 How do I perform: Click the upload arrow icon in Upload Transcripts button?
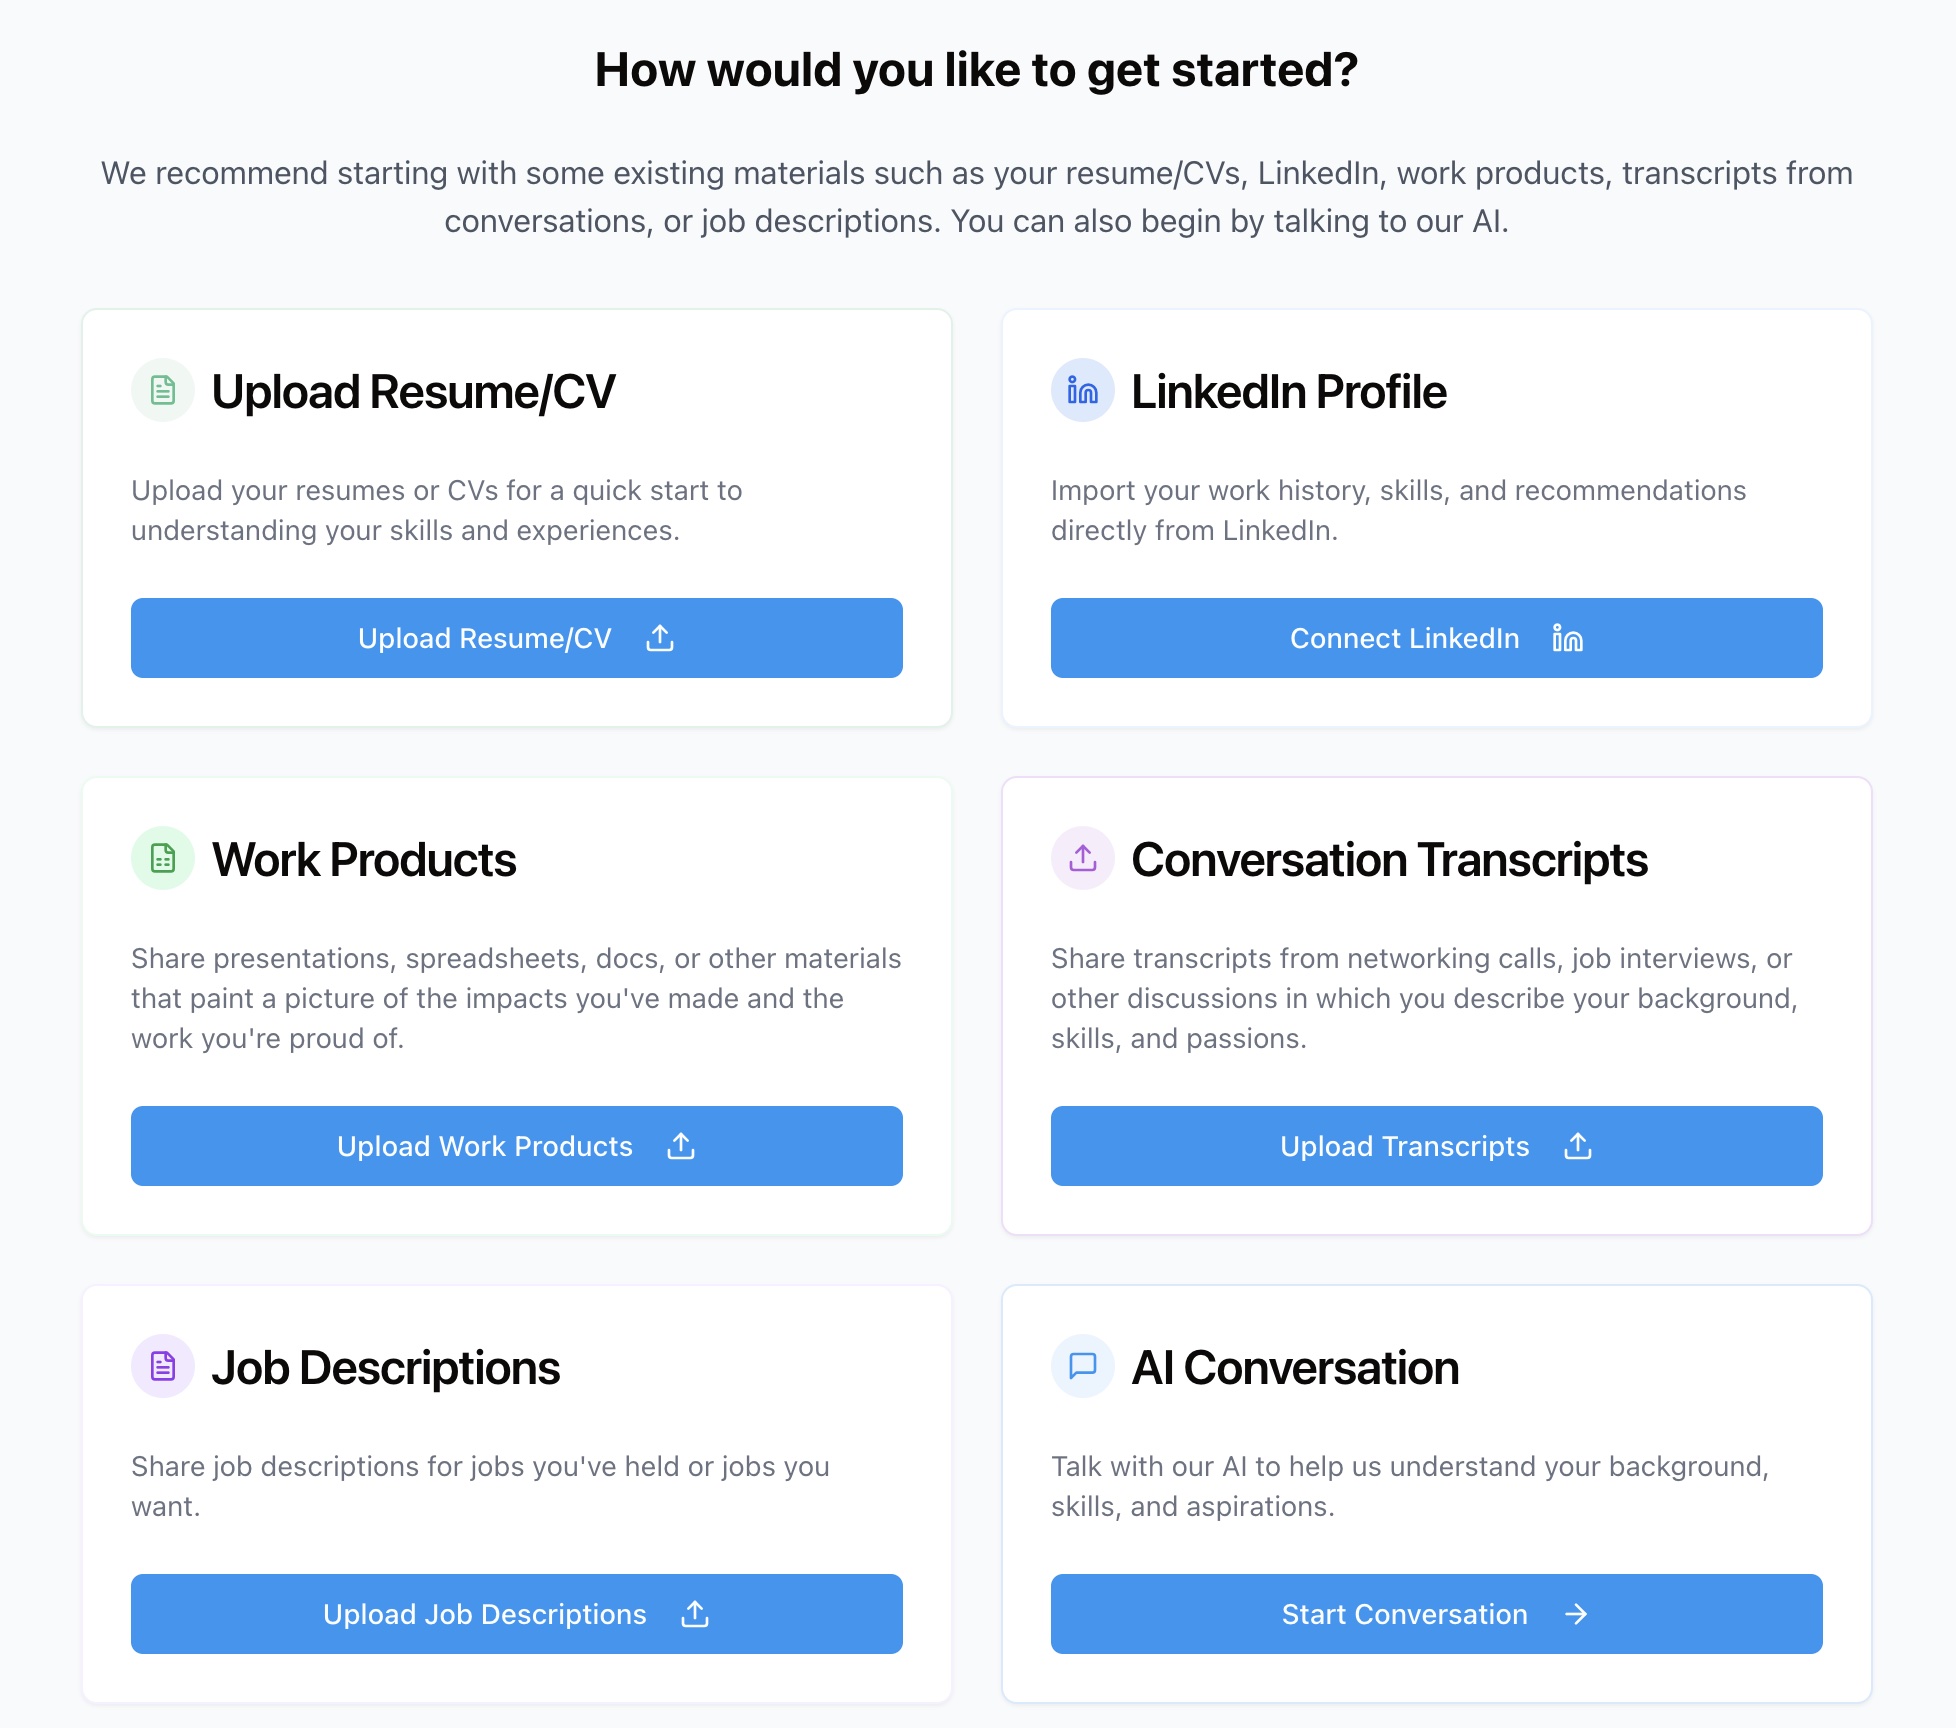[1578, 1146]
